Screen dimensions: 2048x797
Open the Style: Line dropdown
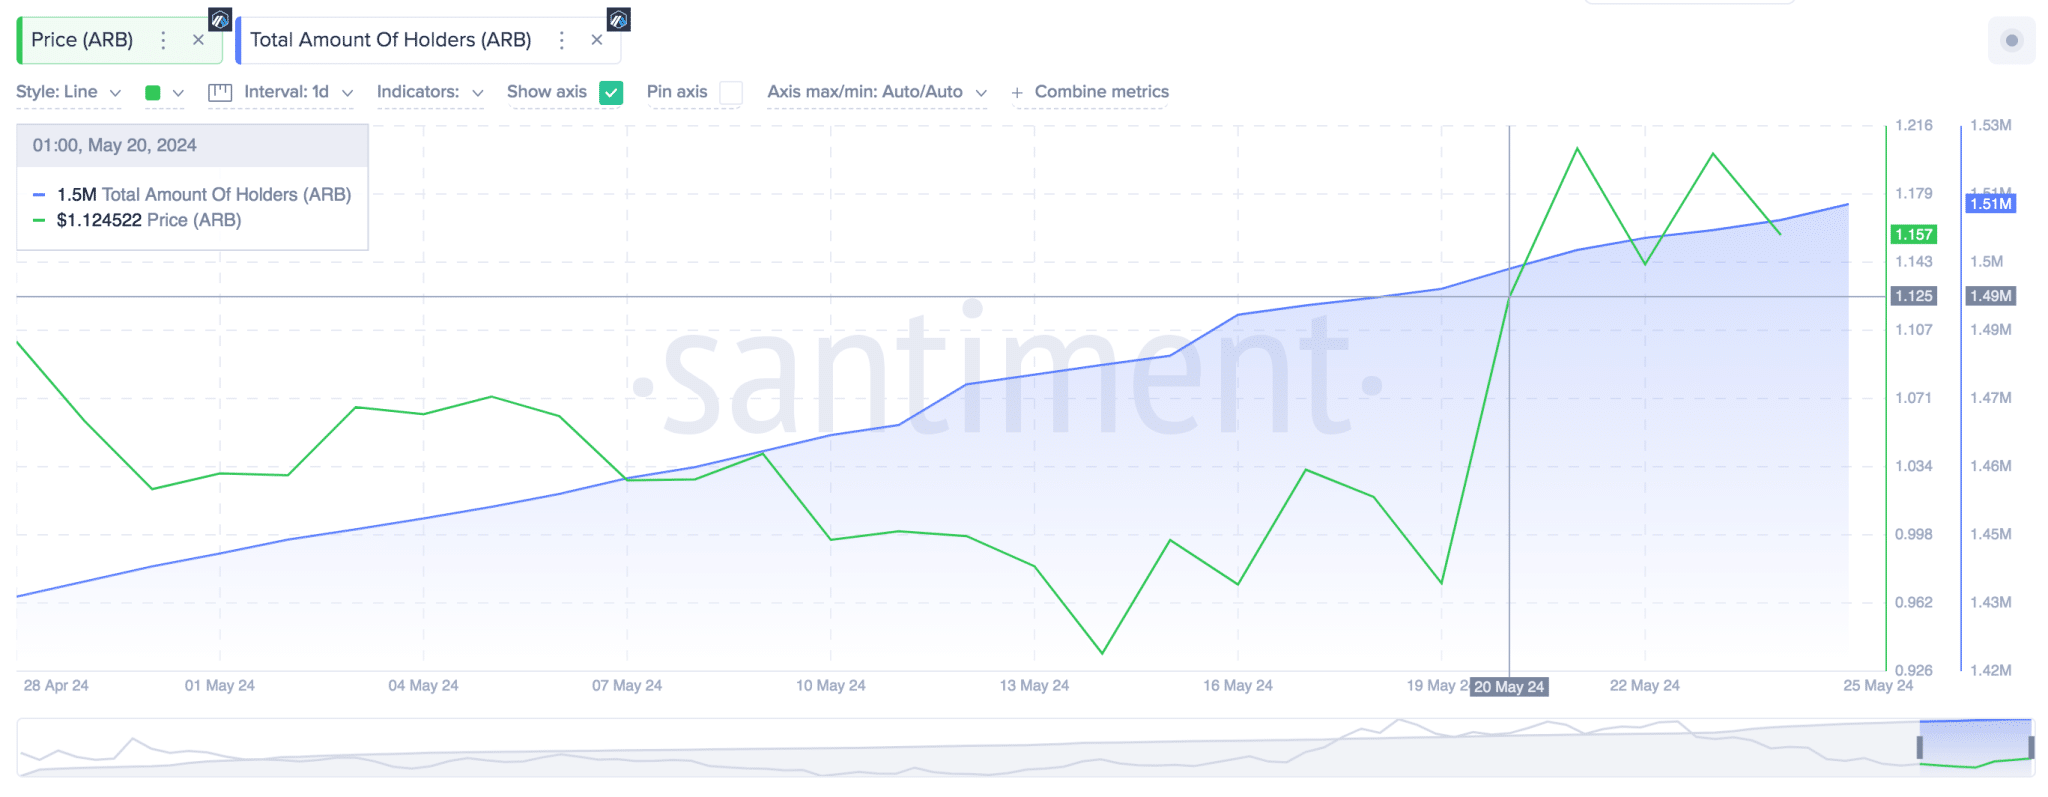pos(68,92)
